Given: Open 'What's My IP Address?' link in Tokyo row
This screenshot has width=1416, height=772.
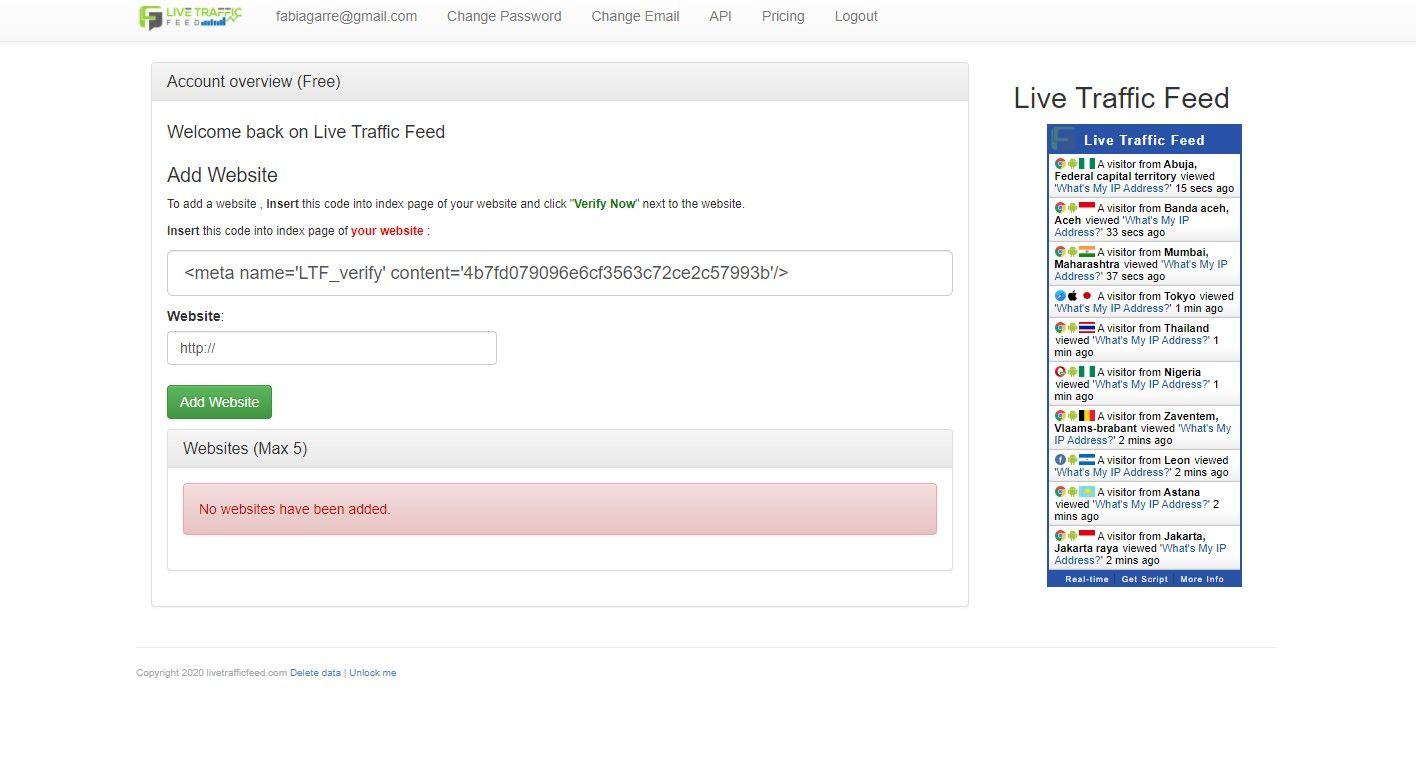Looking at the screenshot, I should (x=1113, y=308).
